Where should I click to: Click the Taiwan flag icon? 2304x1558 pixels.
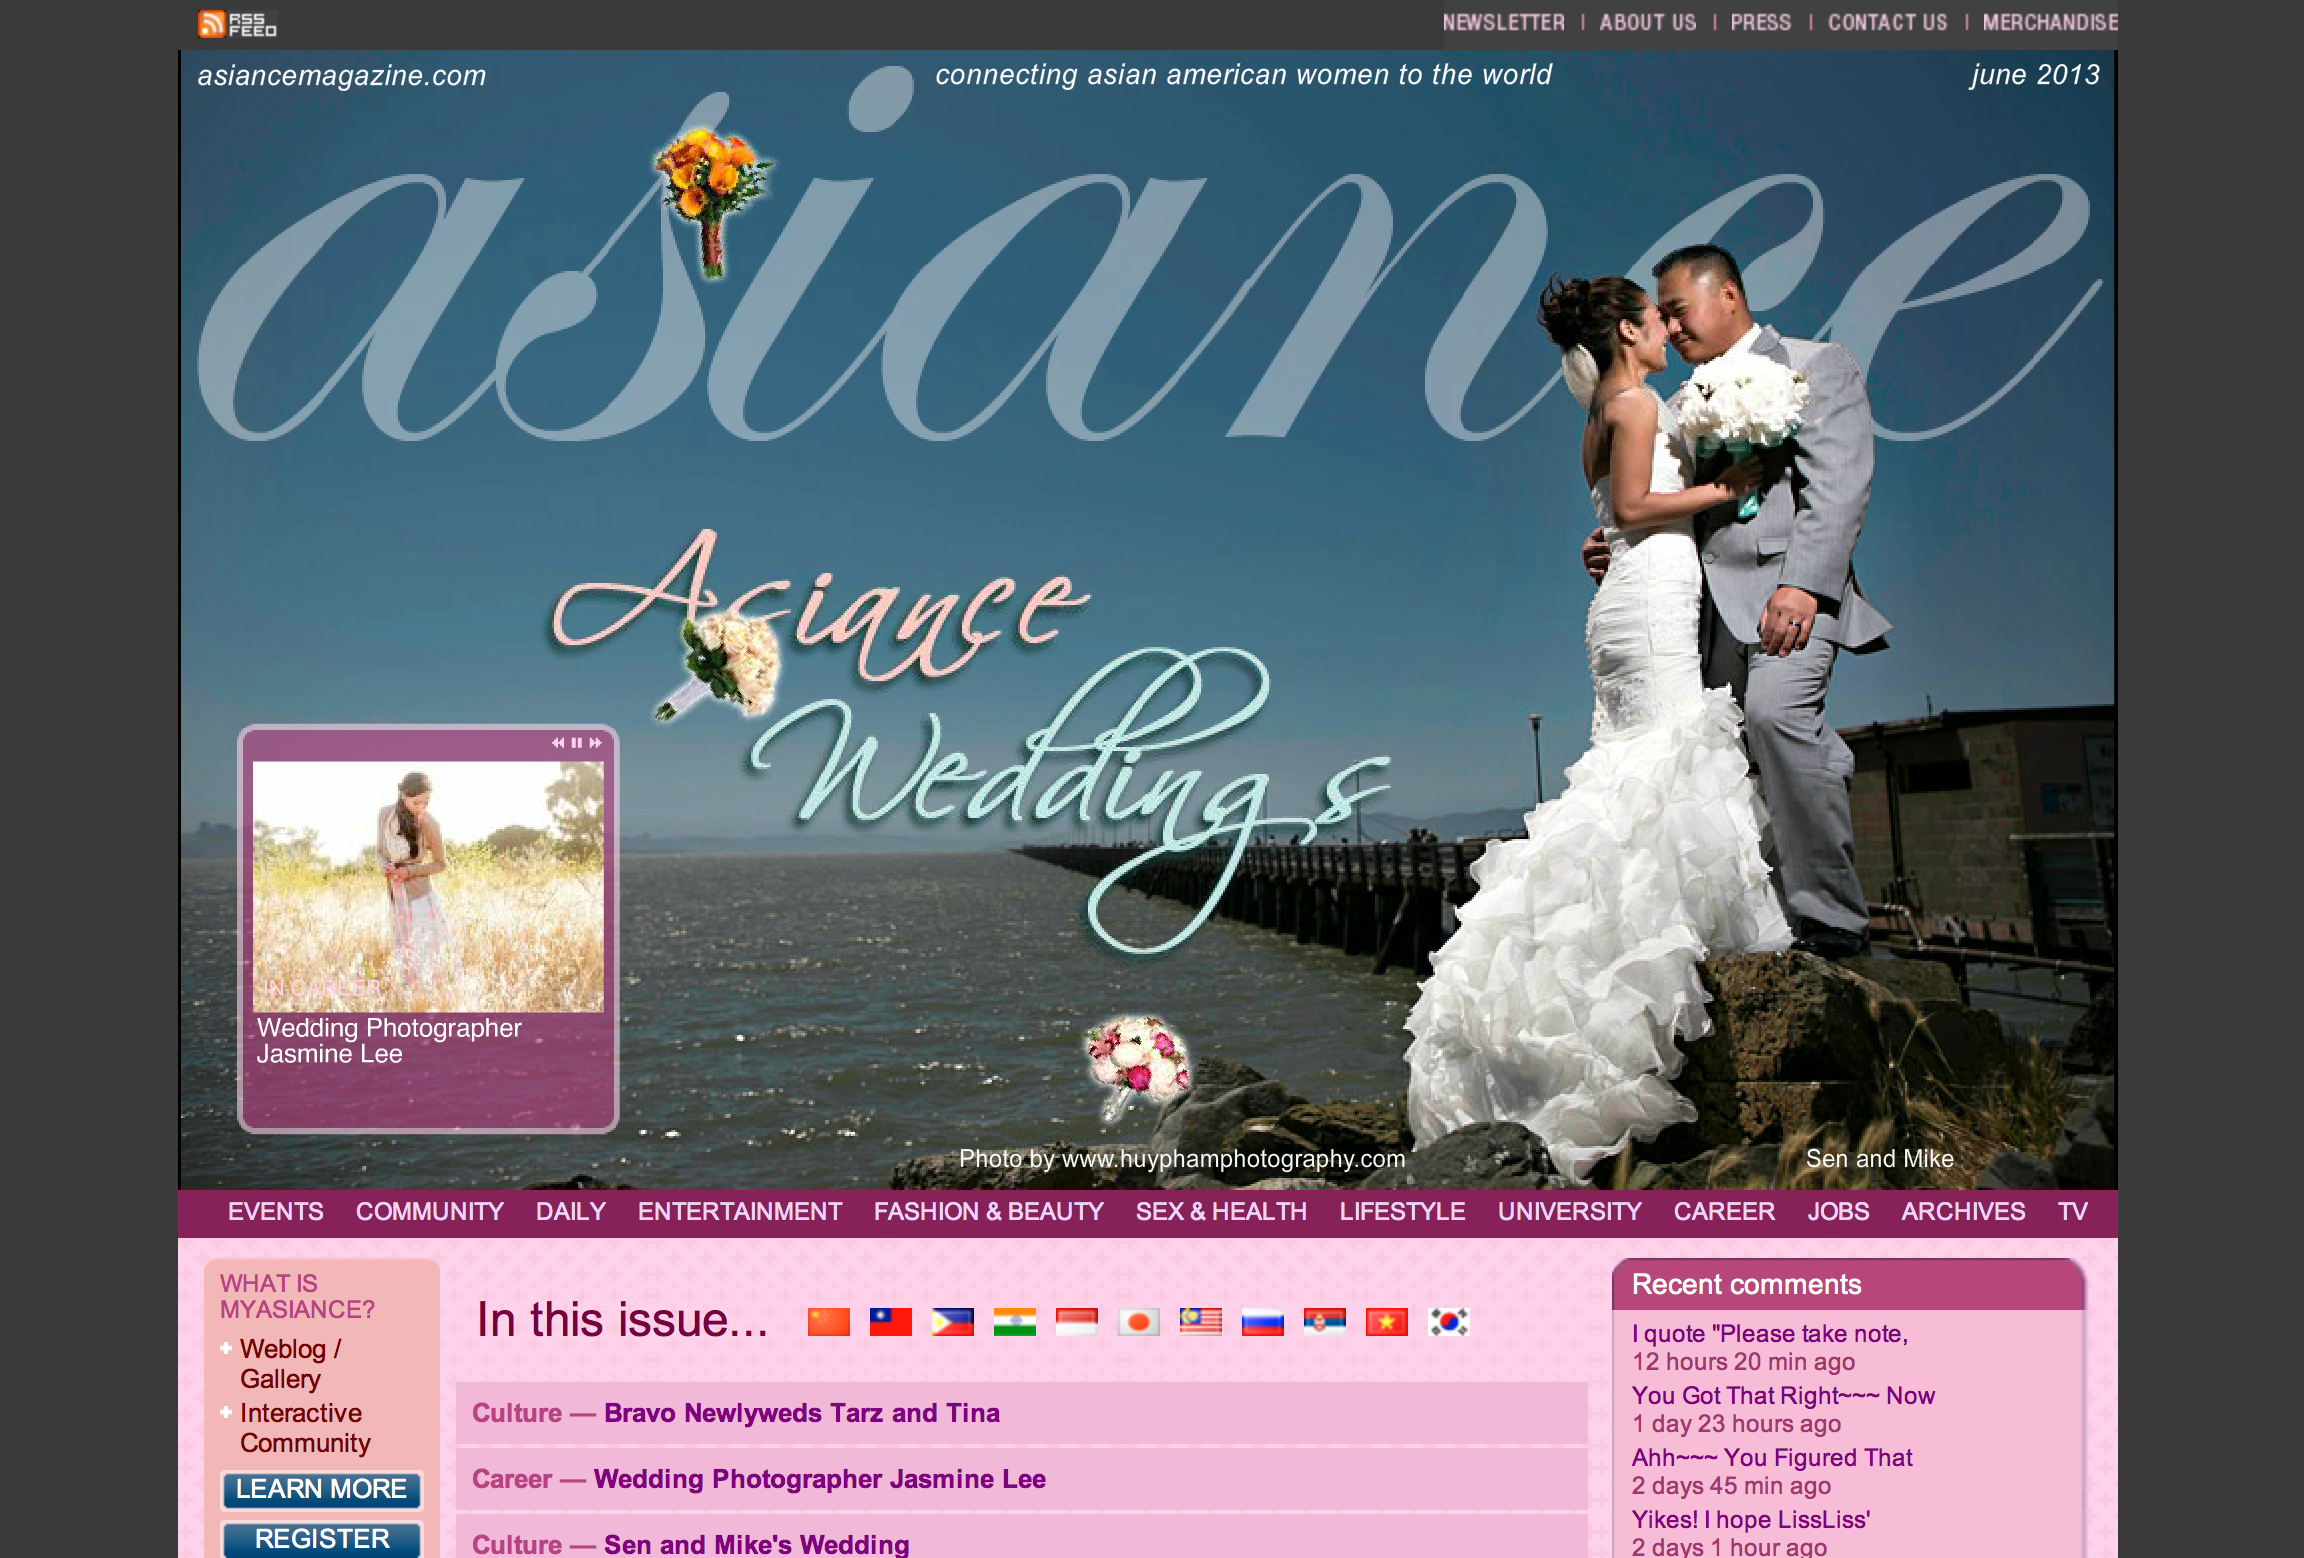(890, 1322)
